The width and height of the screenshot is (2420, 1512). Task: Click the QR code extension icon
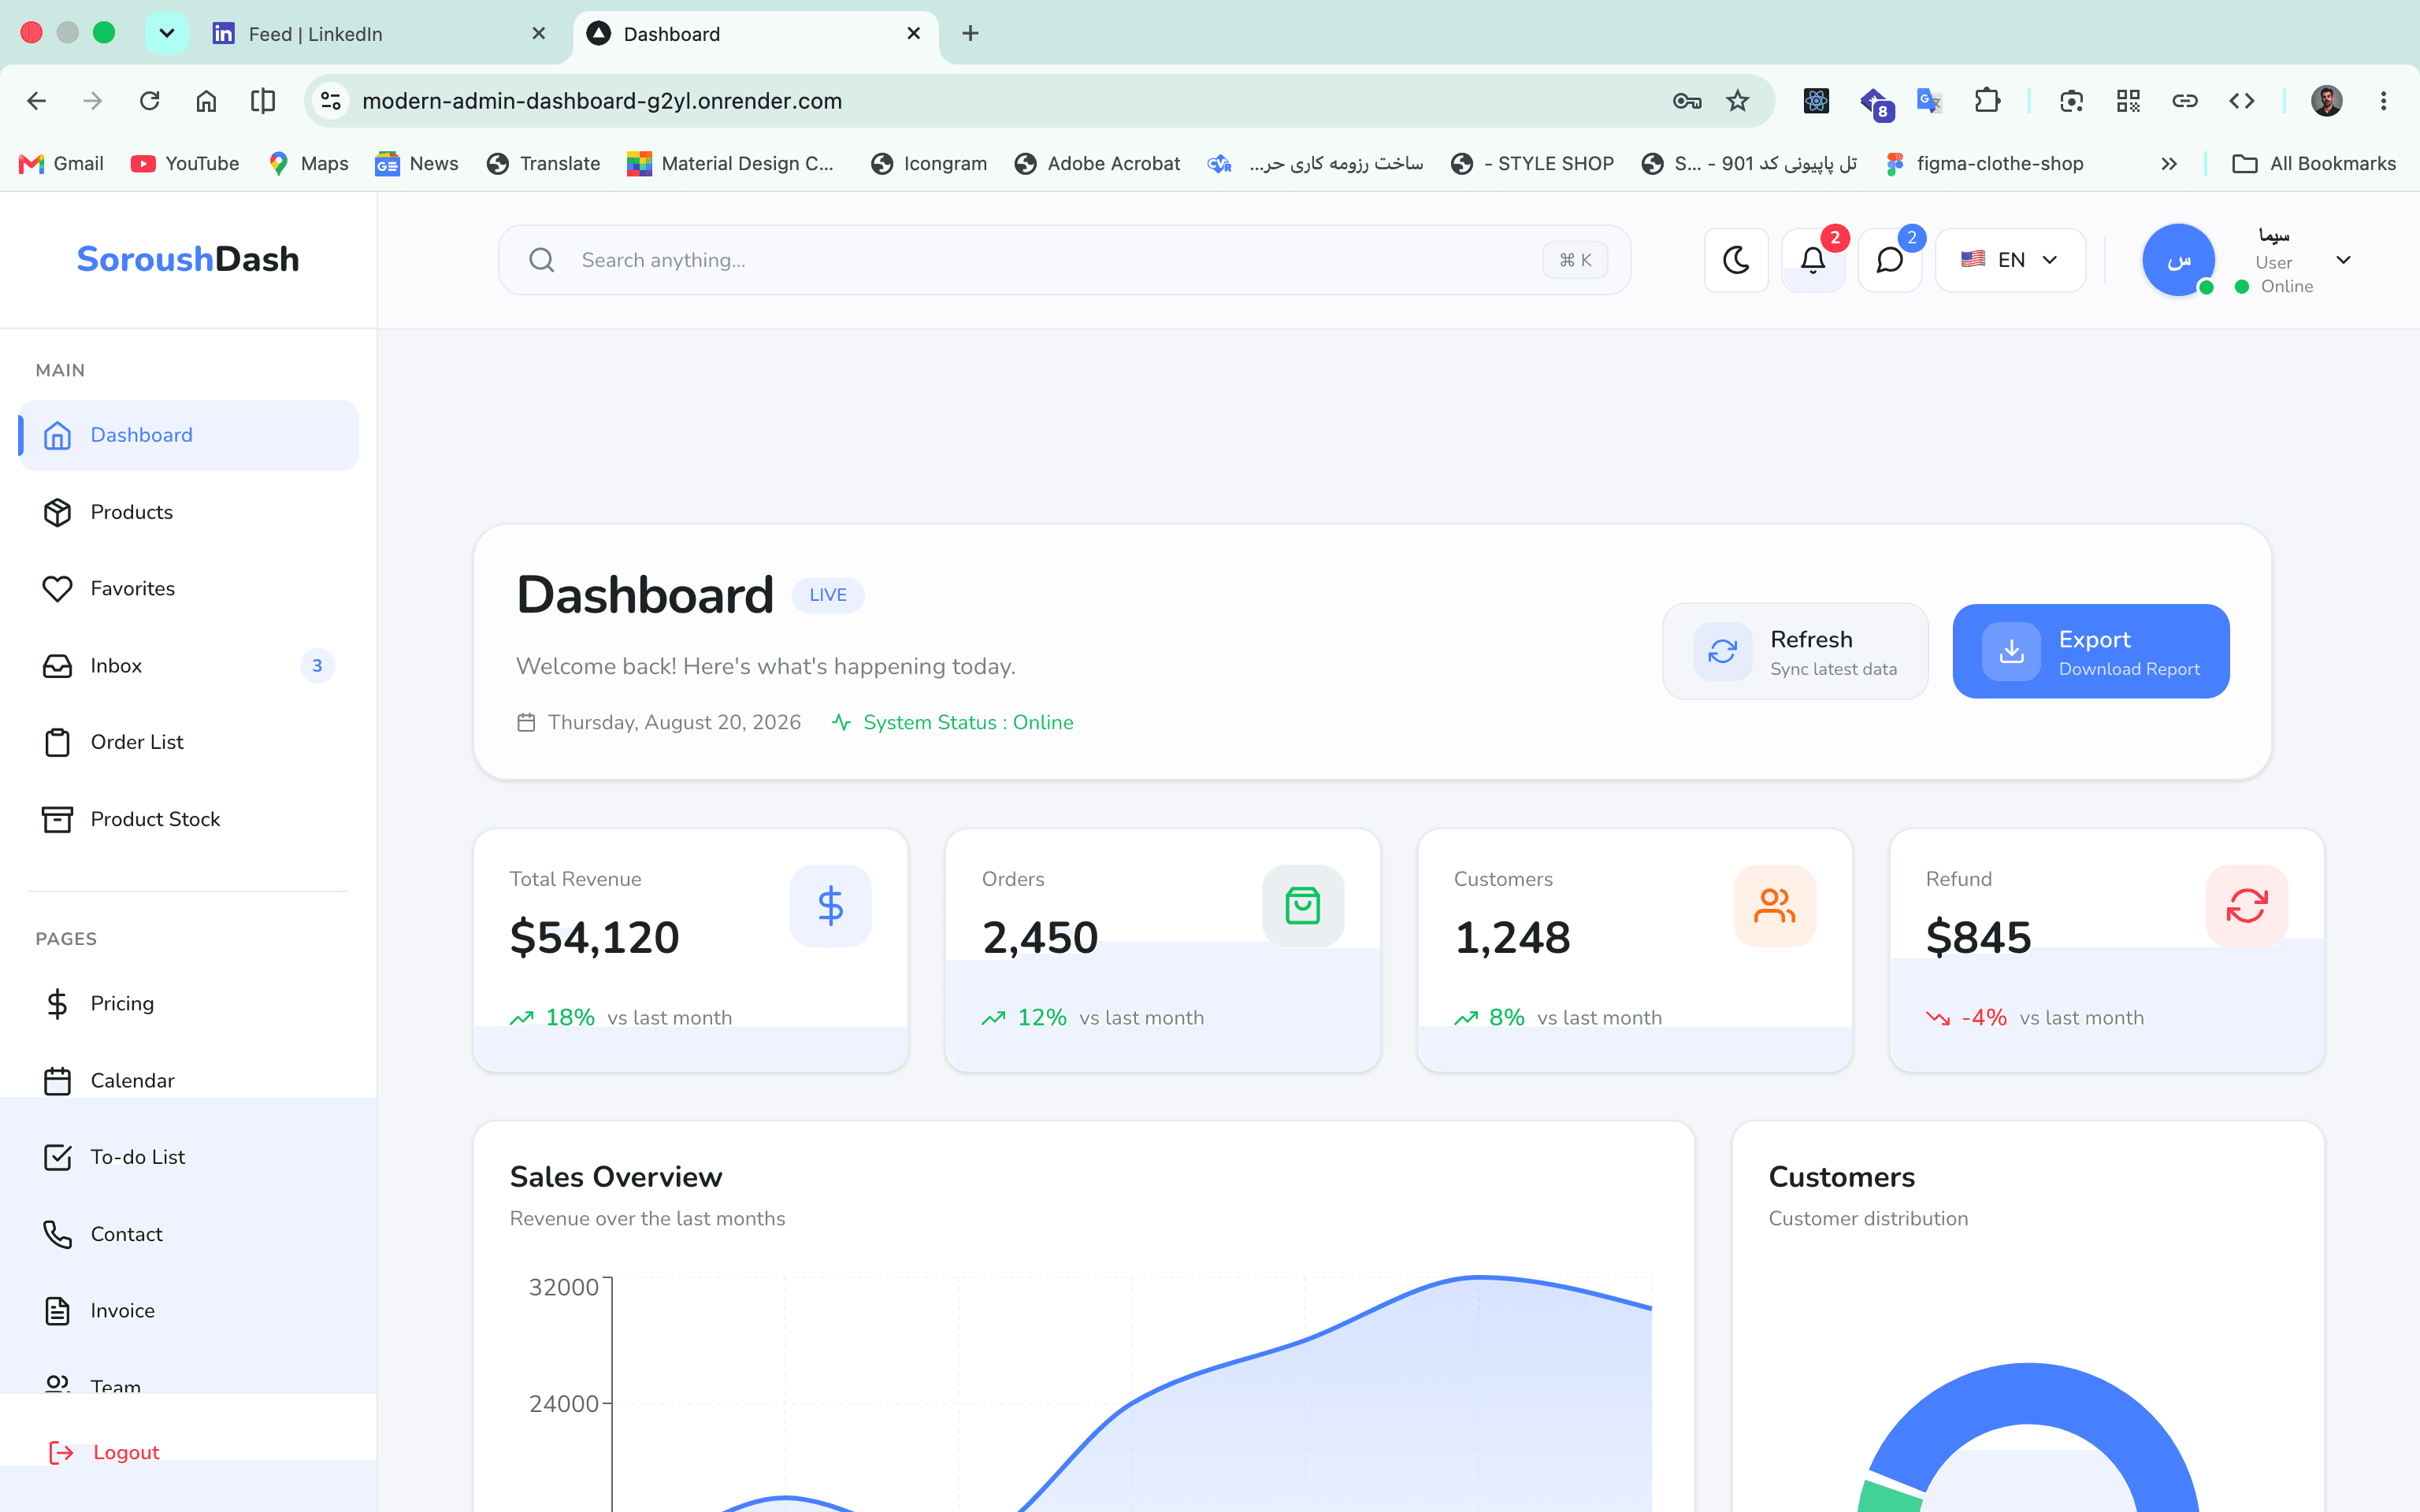(2128, 101)
